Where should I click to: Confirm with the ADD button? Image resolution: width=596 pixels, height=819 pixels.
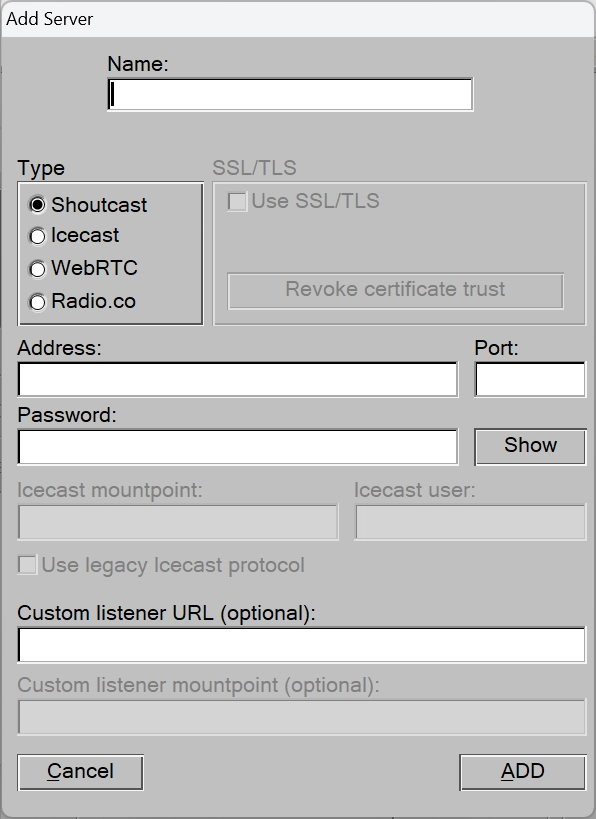[x=522, y=772]
